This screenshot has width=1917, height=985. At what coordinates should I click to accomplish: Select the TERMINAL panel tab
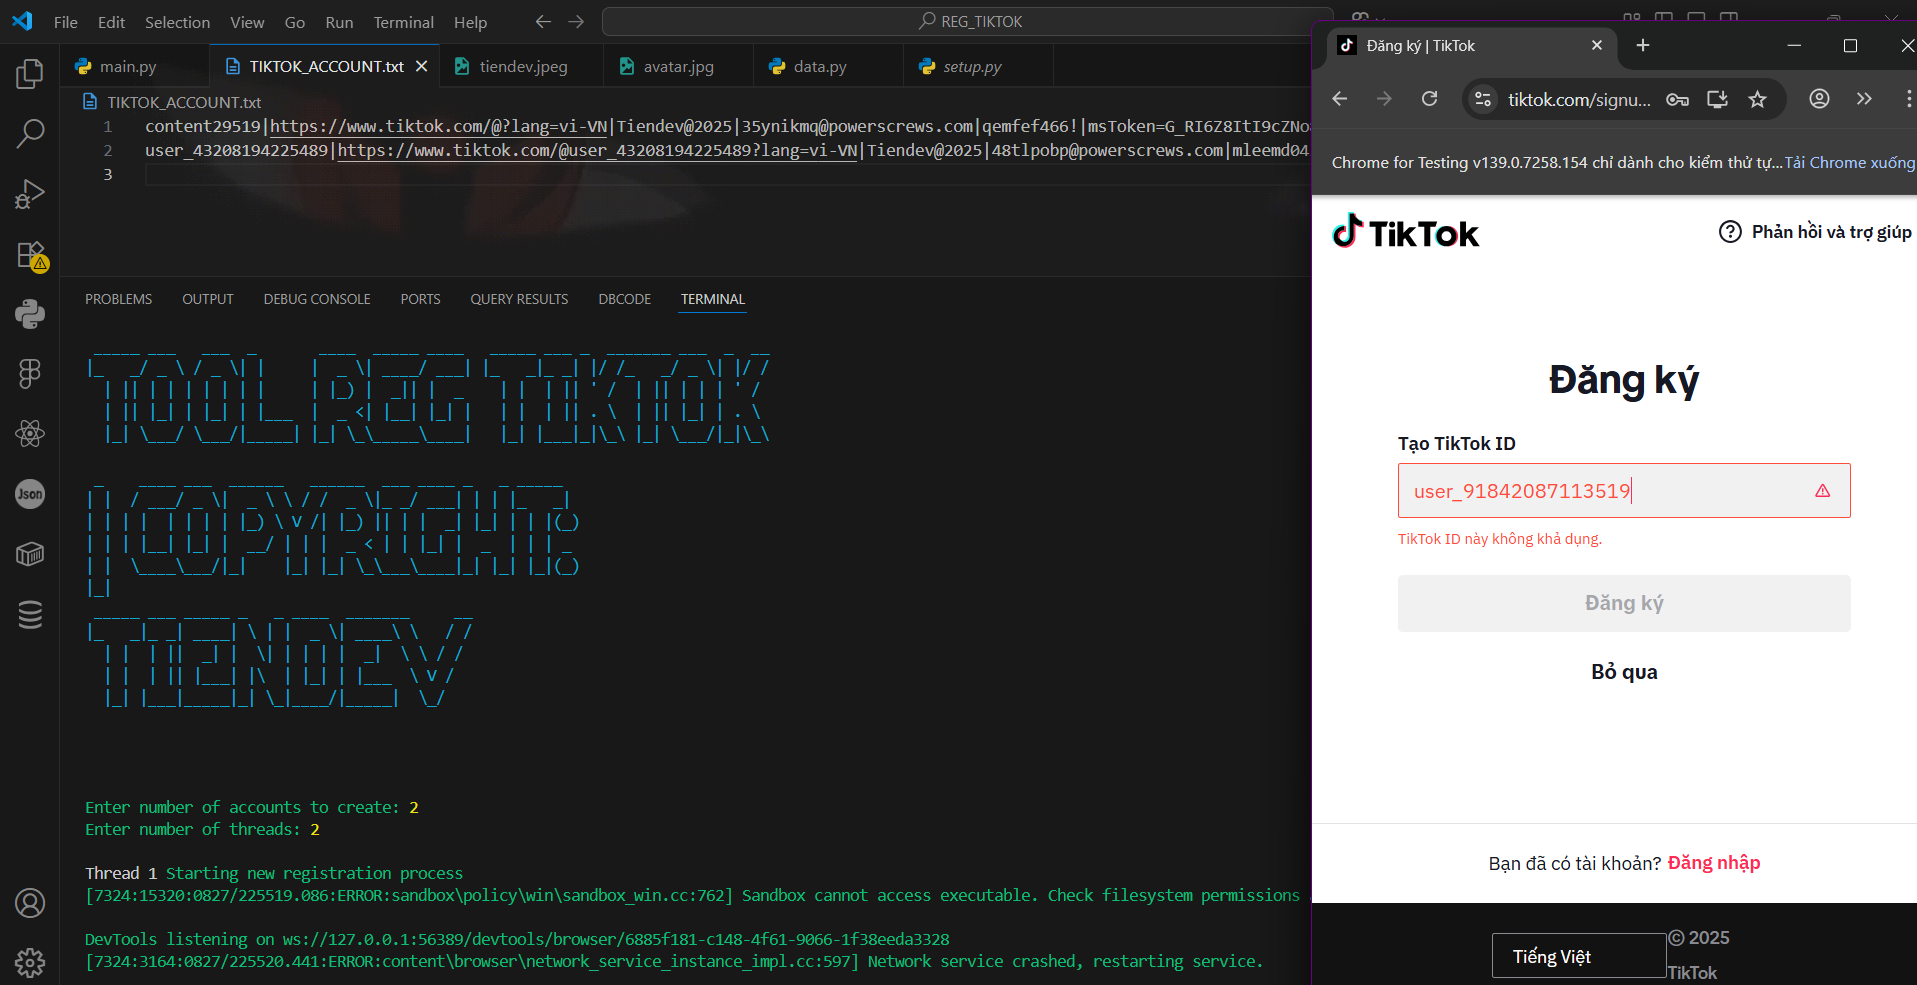point(713,299)
